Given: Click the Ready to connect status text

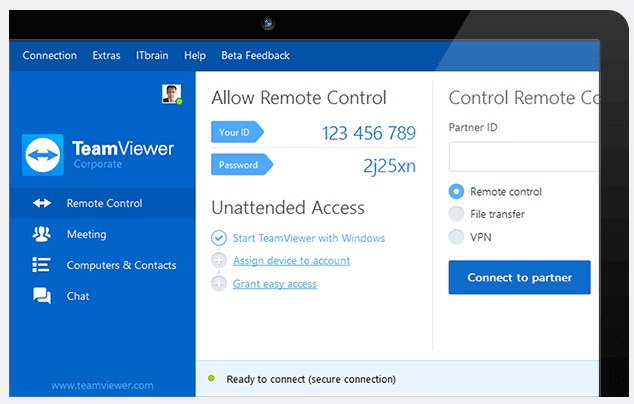Looking at the screenshot, I should tap(311, 379).
